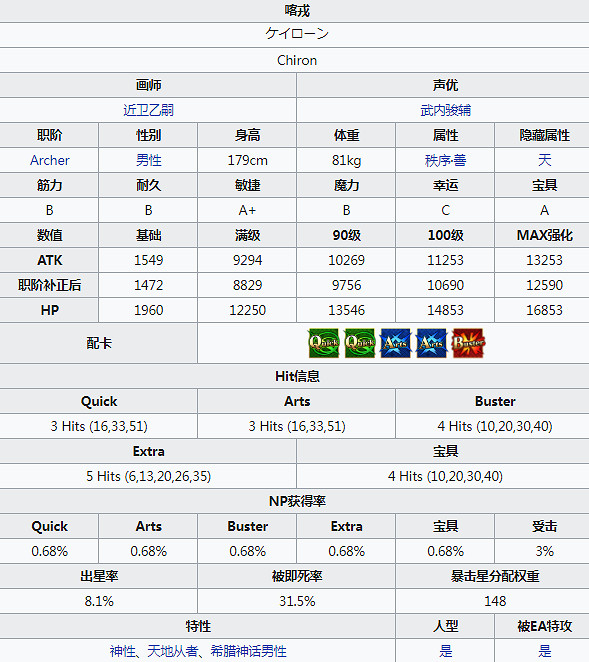Click max-level HP value 12250

tap(247, 310)
